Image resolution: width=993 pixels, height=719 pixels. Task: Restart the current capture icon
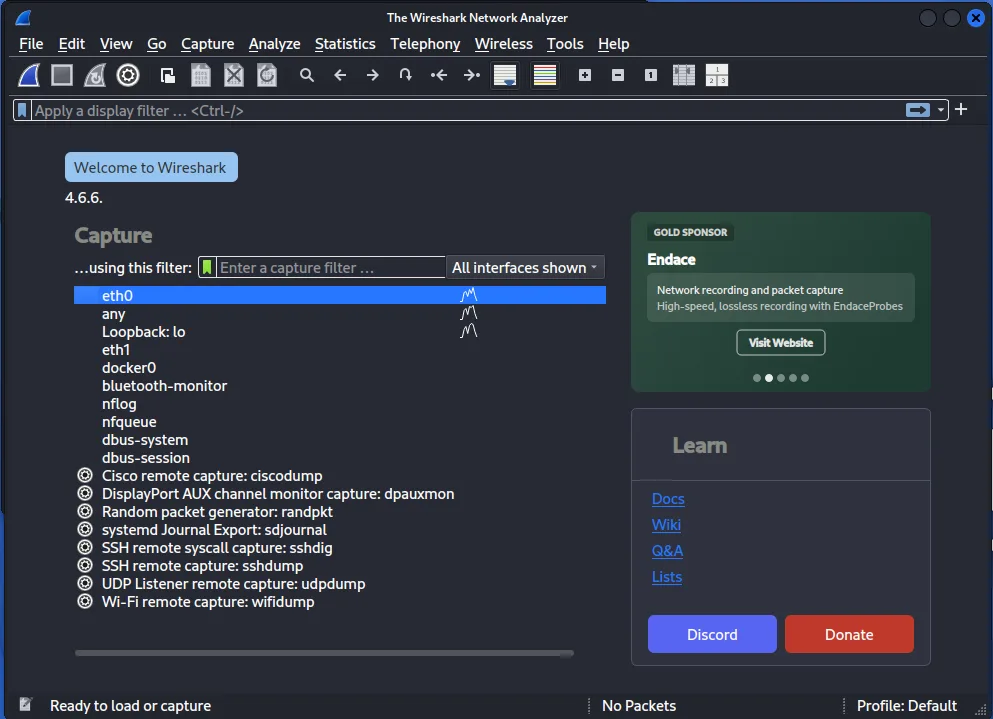[94, 75]
